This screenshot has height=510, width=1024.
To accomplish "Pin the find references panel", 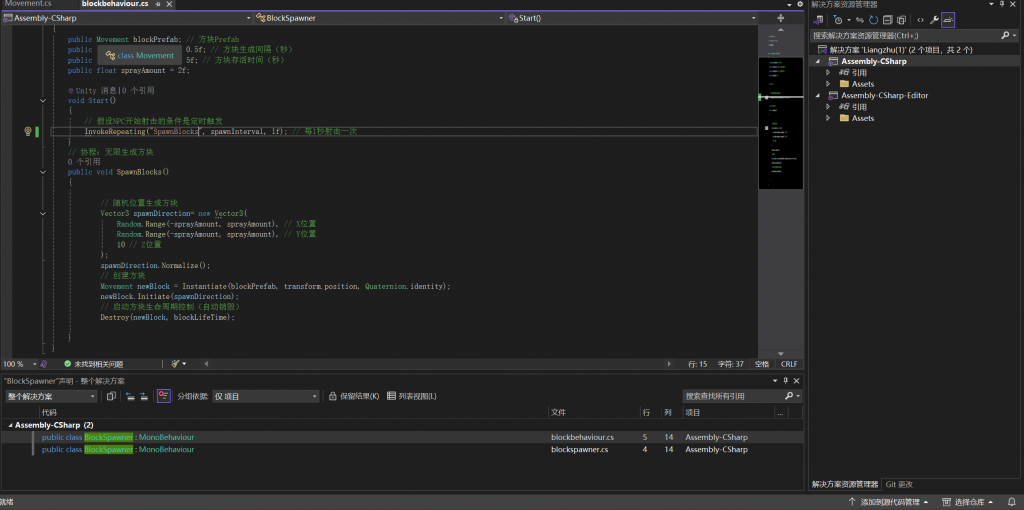I will point(786,381).
